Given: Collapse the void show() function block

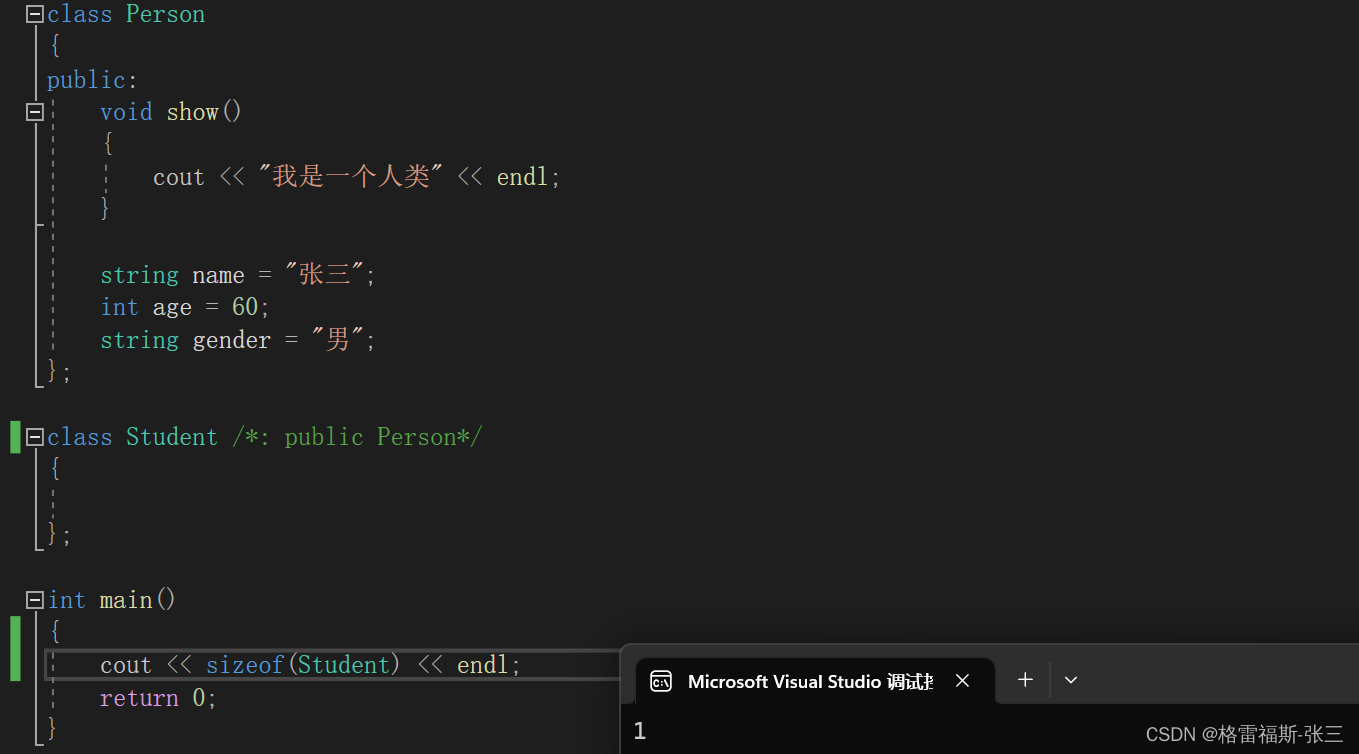Looking at the screenshot, I should point(35,112).
